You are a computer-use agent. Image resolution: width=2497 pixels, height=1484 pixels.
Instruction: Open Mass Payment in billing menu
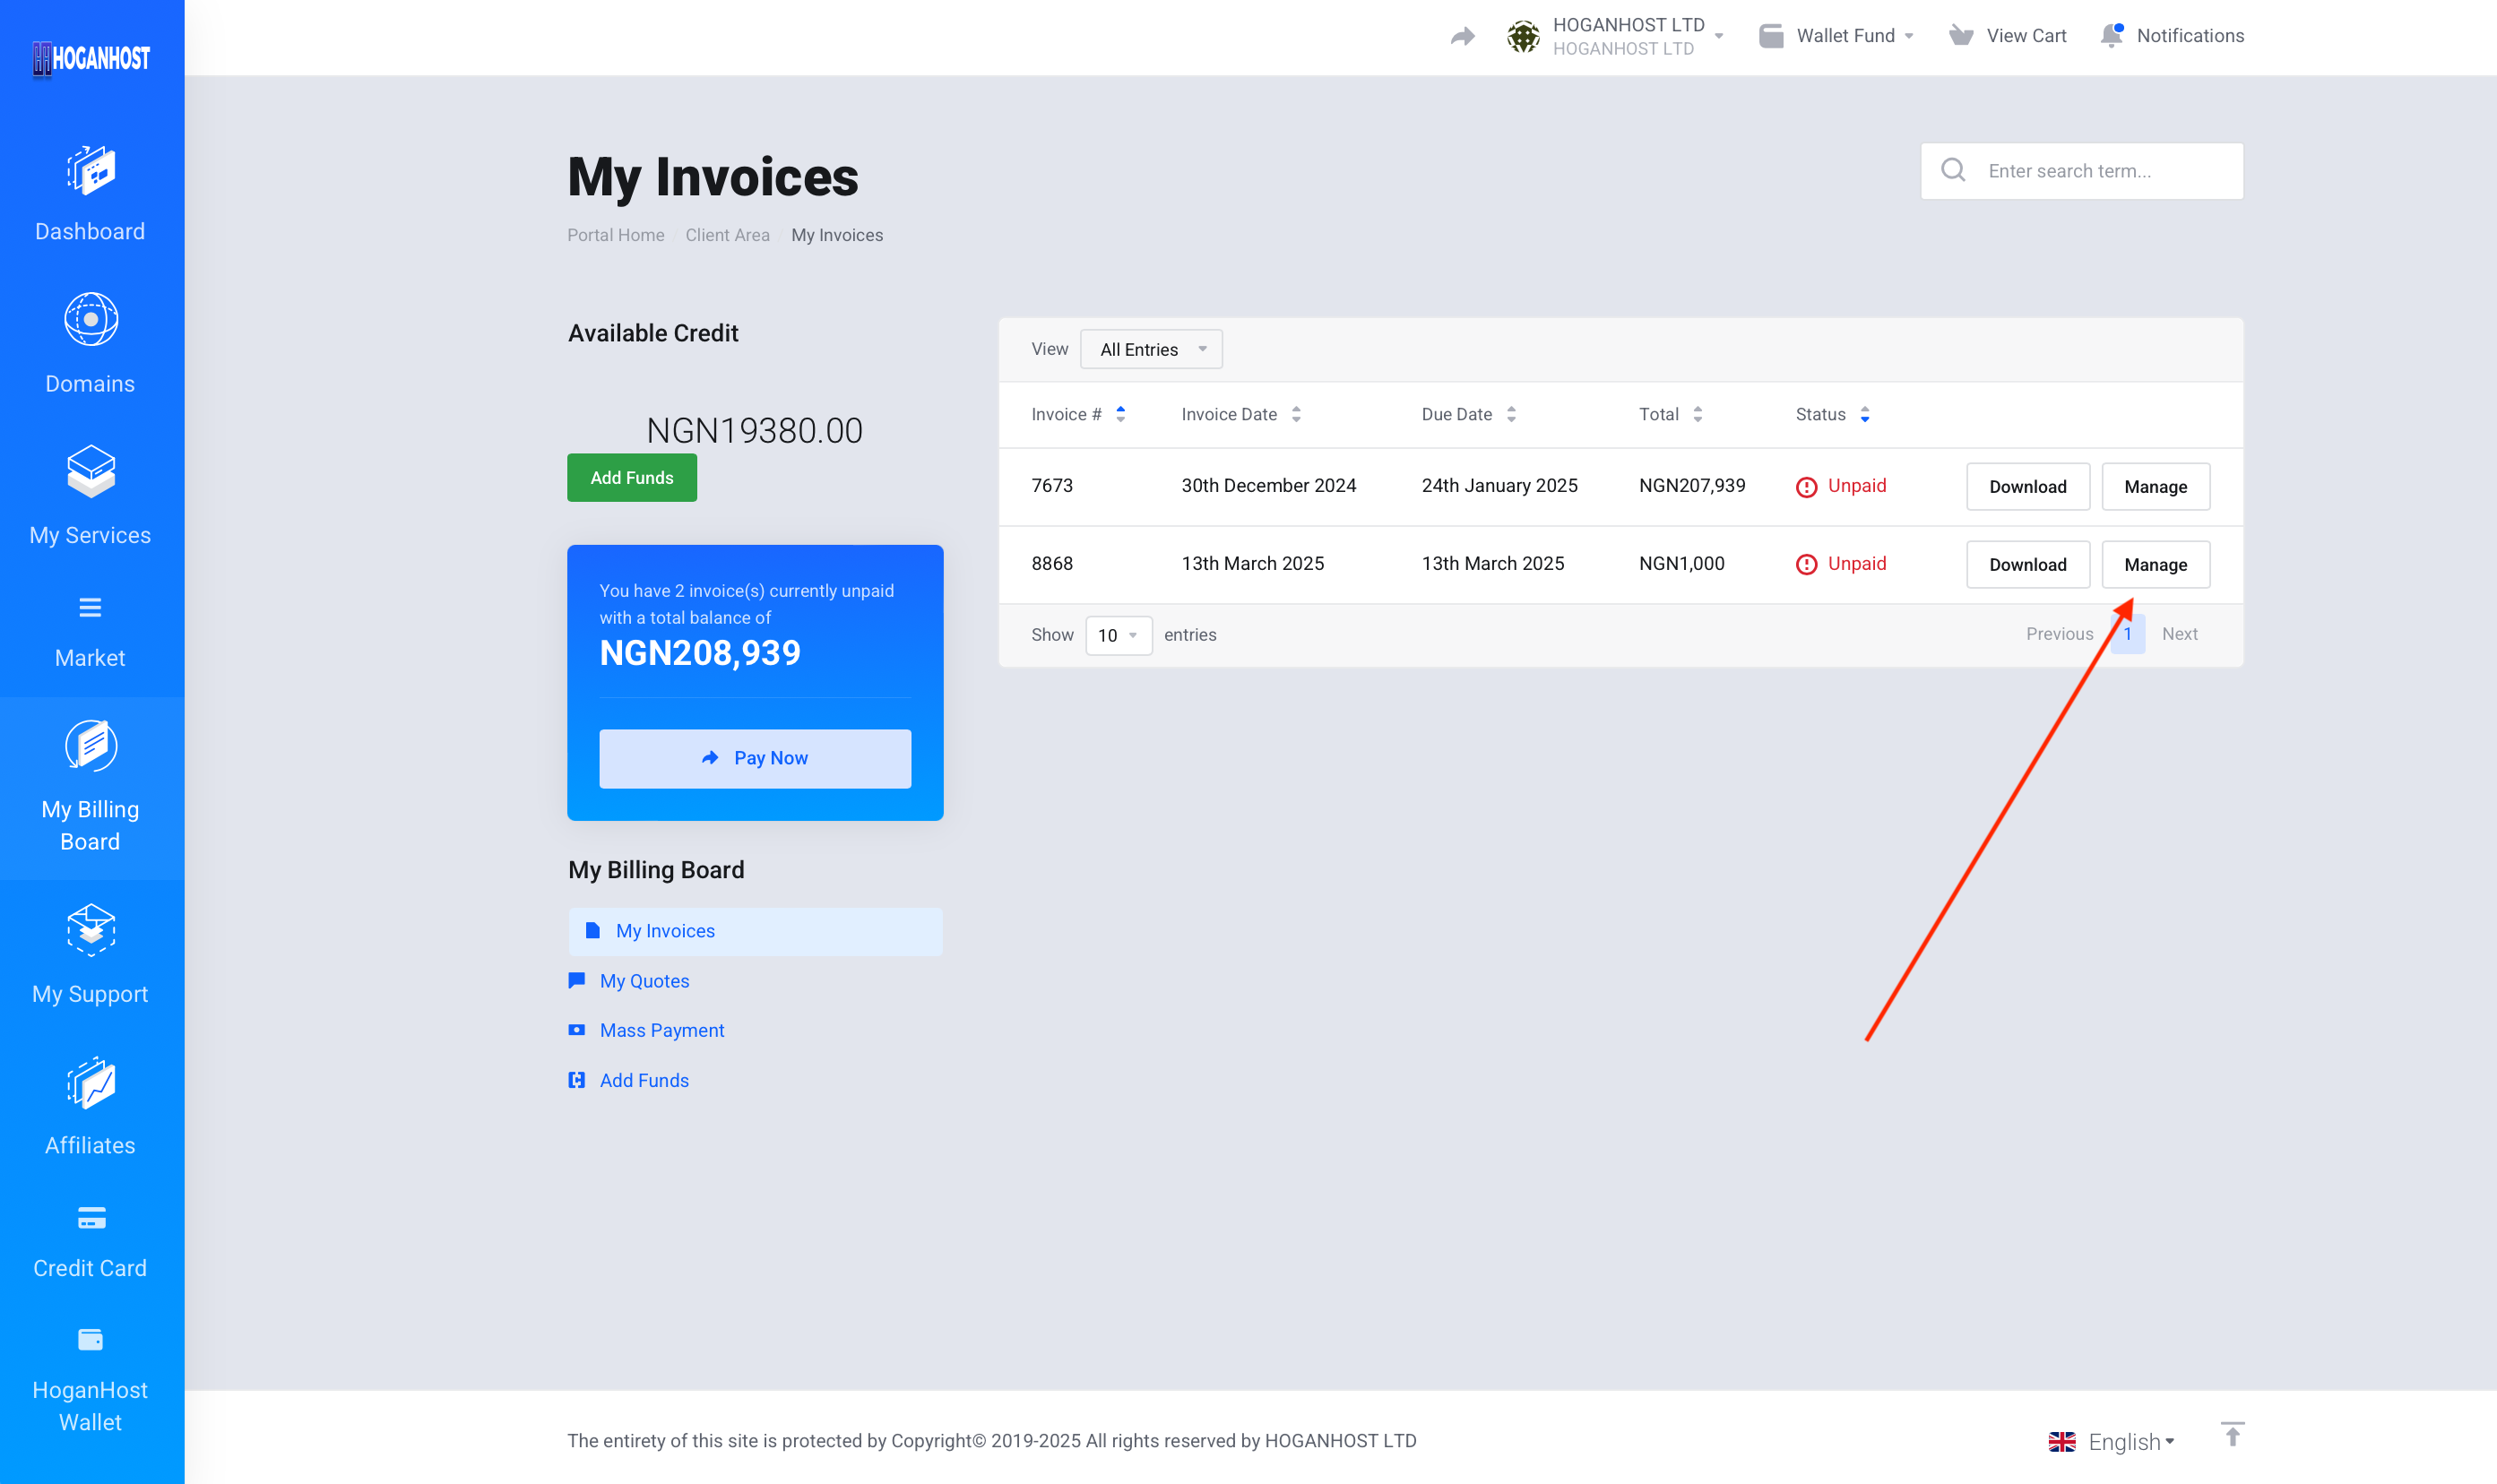pos(661,1030)
